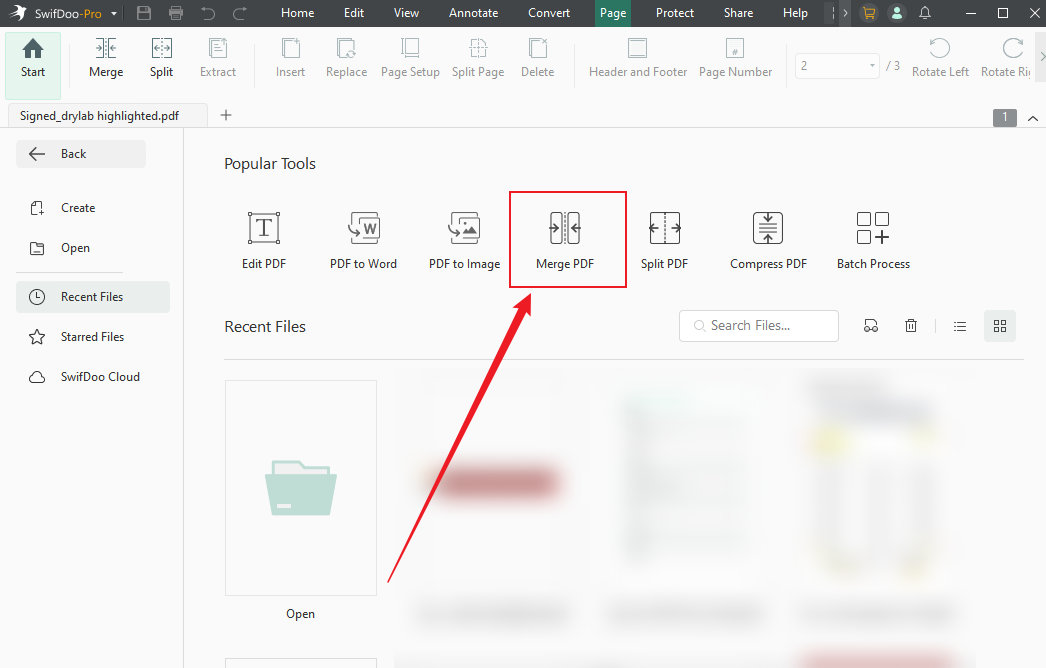Click the trash icon above Recent Files

click(910, 325)
